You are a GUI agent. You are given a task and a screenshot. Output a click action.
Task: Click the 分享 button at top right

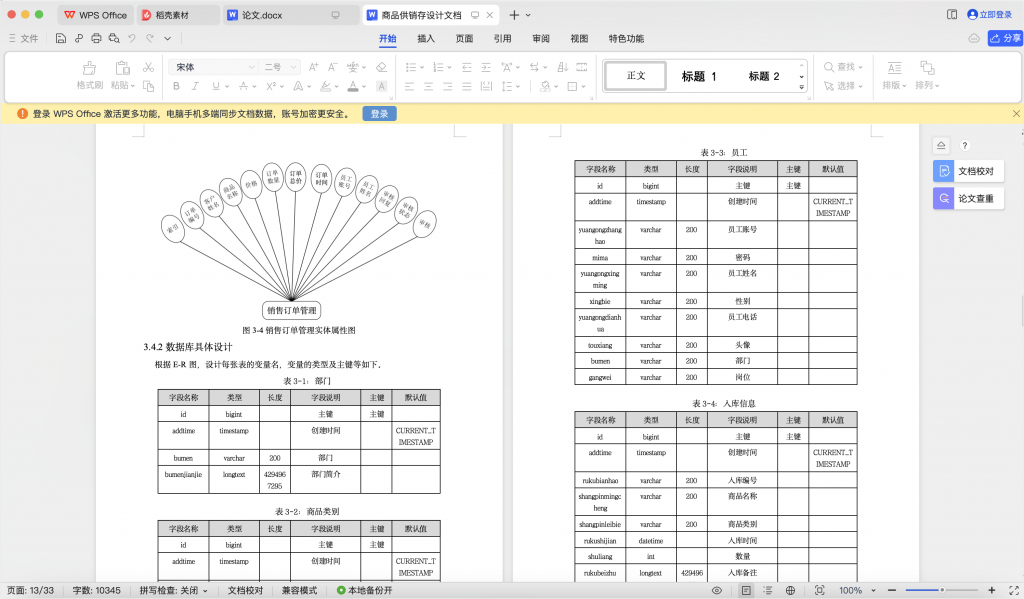coord(1003,38)
